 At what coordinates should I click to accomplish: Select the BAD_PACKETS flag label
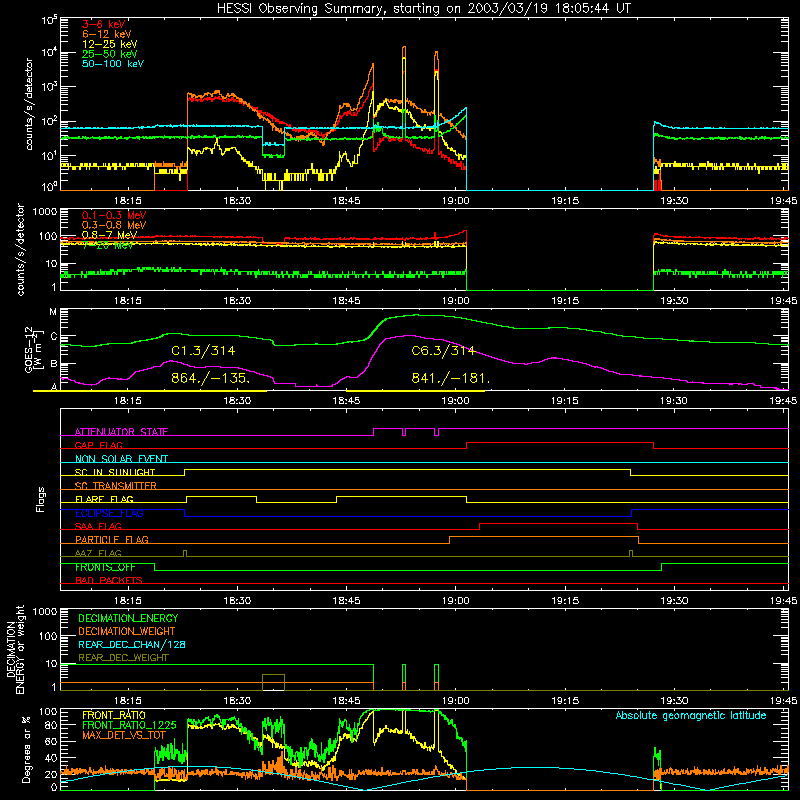tap(109, 580)
